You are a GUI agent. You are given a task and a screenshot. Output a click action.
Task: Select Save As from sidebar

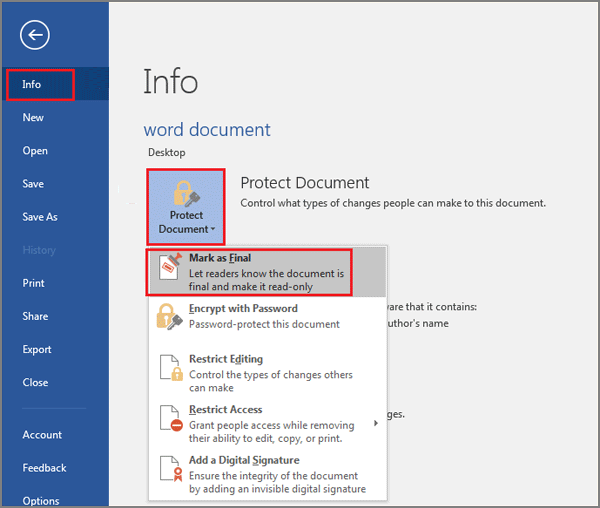[x=40, y=217]
